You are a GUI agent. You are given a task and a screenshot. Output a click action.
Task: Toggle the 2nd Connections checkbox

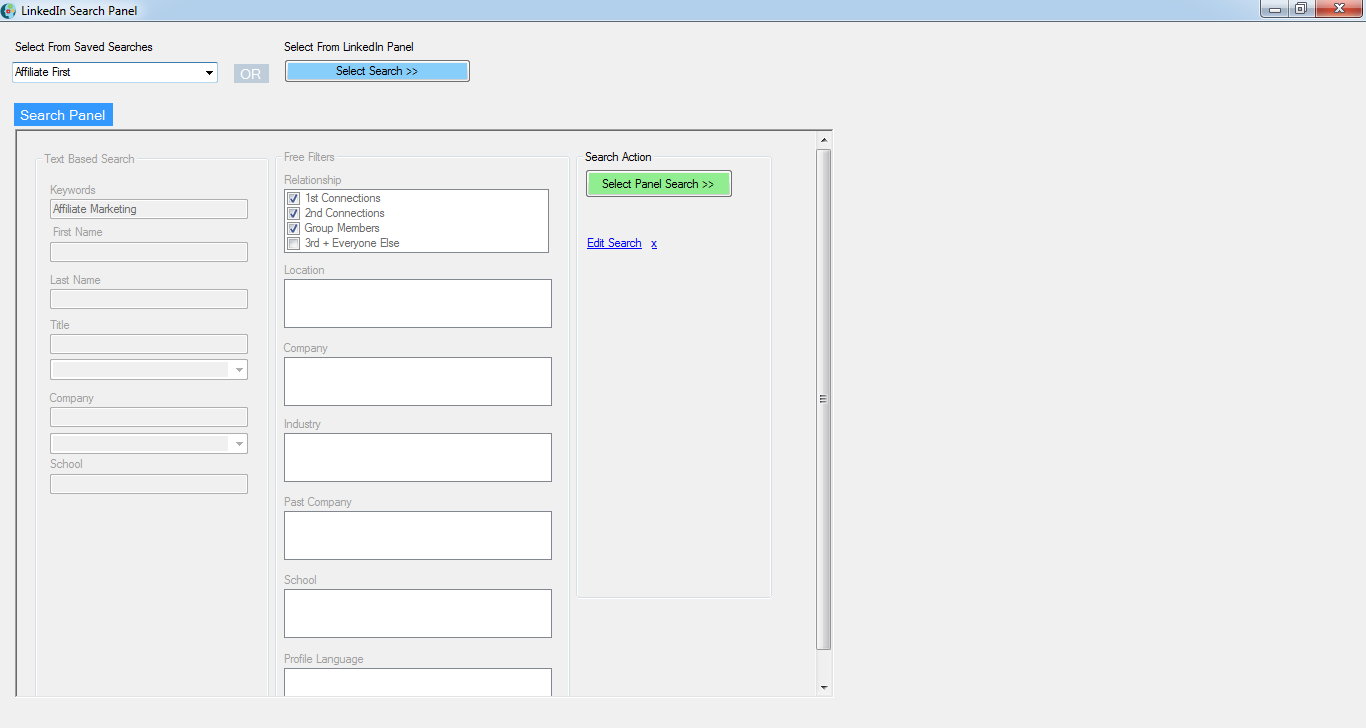[294, 213]
